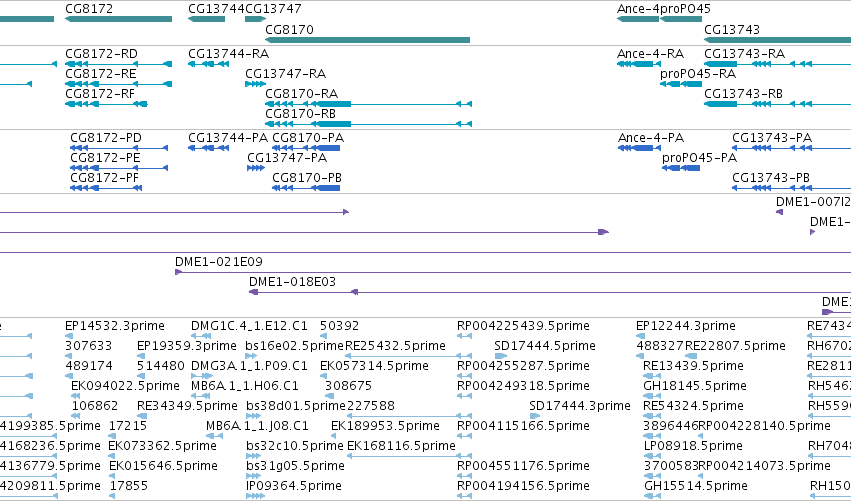Click EST RE54324.5prime
851x501 pixels.
tap(693, 406)
